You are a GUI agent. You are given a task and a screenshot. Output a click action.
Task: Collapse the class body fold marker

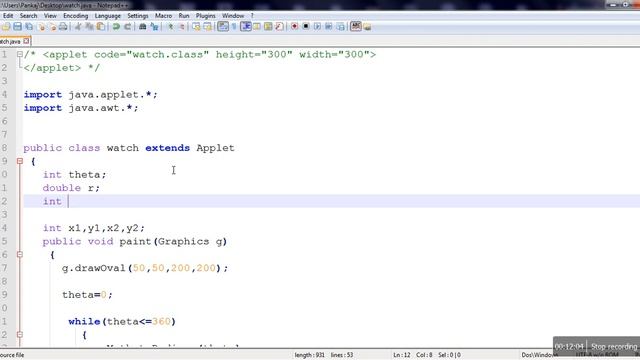[x=20, y=161]
